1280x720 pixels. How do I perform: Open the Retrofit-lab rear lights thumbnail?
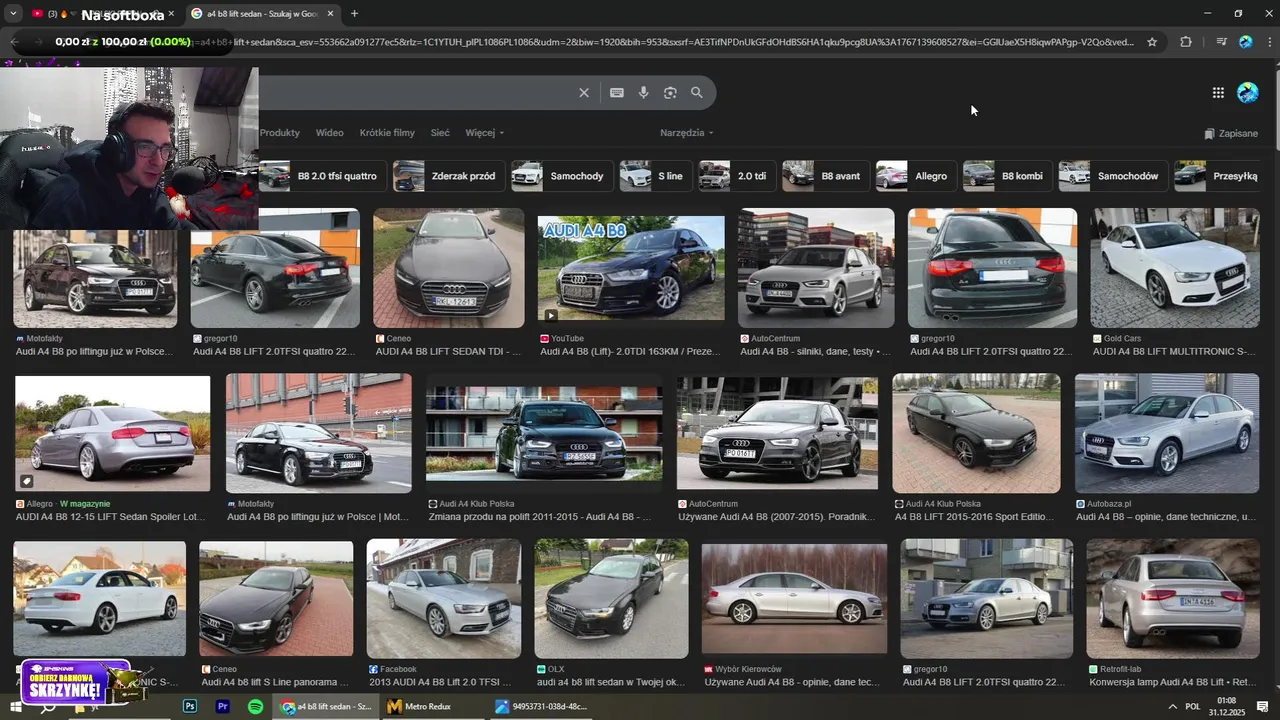coord(1173,599)
